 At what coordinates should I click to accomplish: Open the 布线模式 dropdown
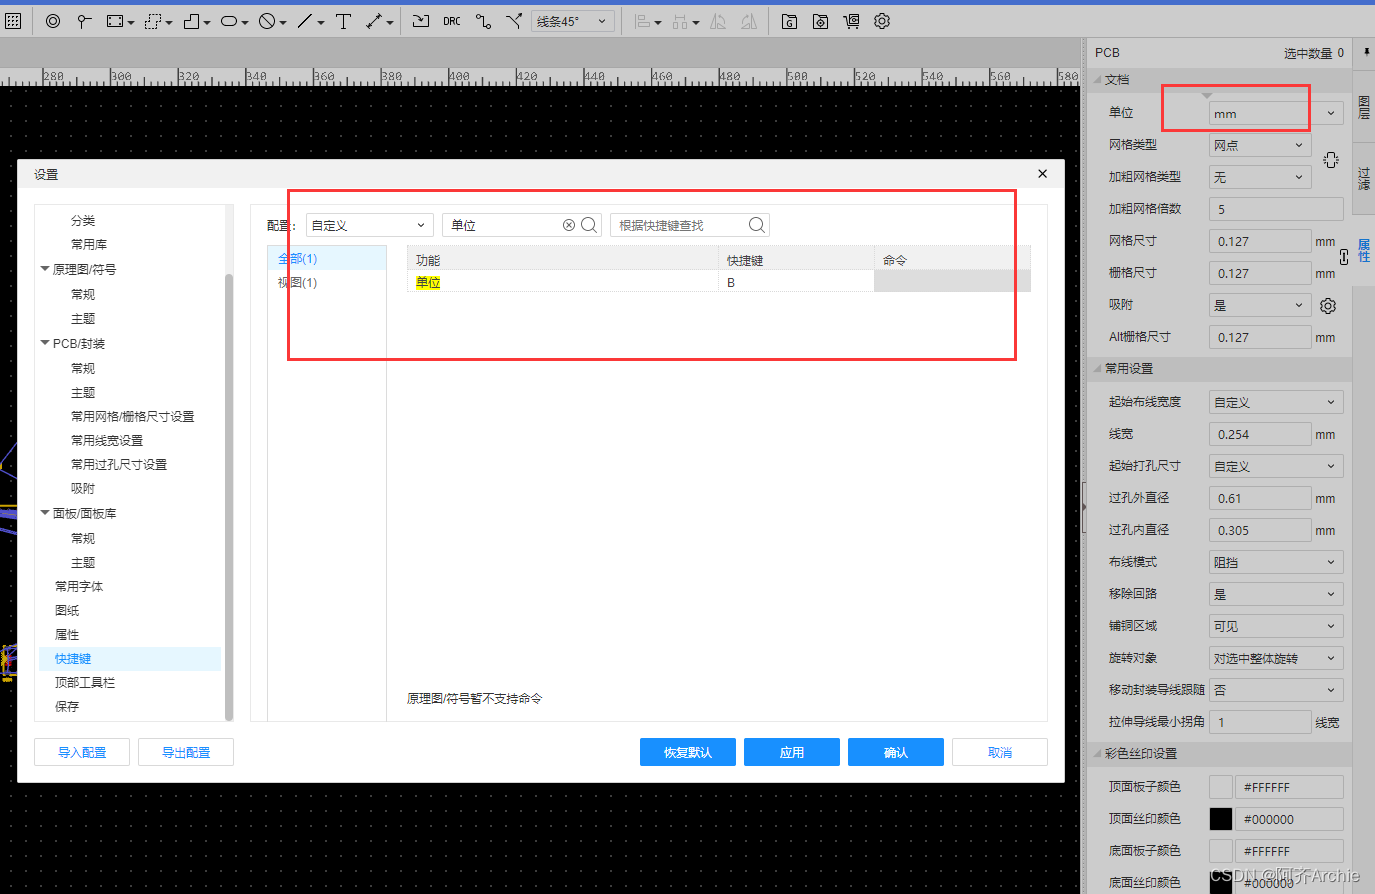[1276, 562]
